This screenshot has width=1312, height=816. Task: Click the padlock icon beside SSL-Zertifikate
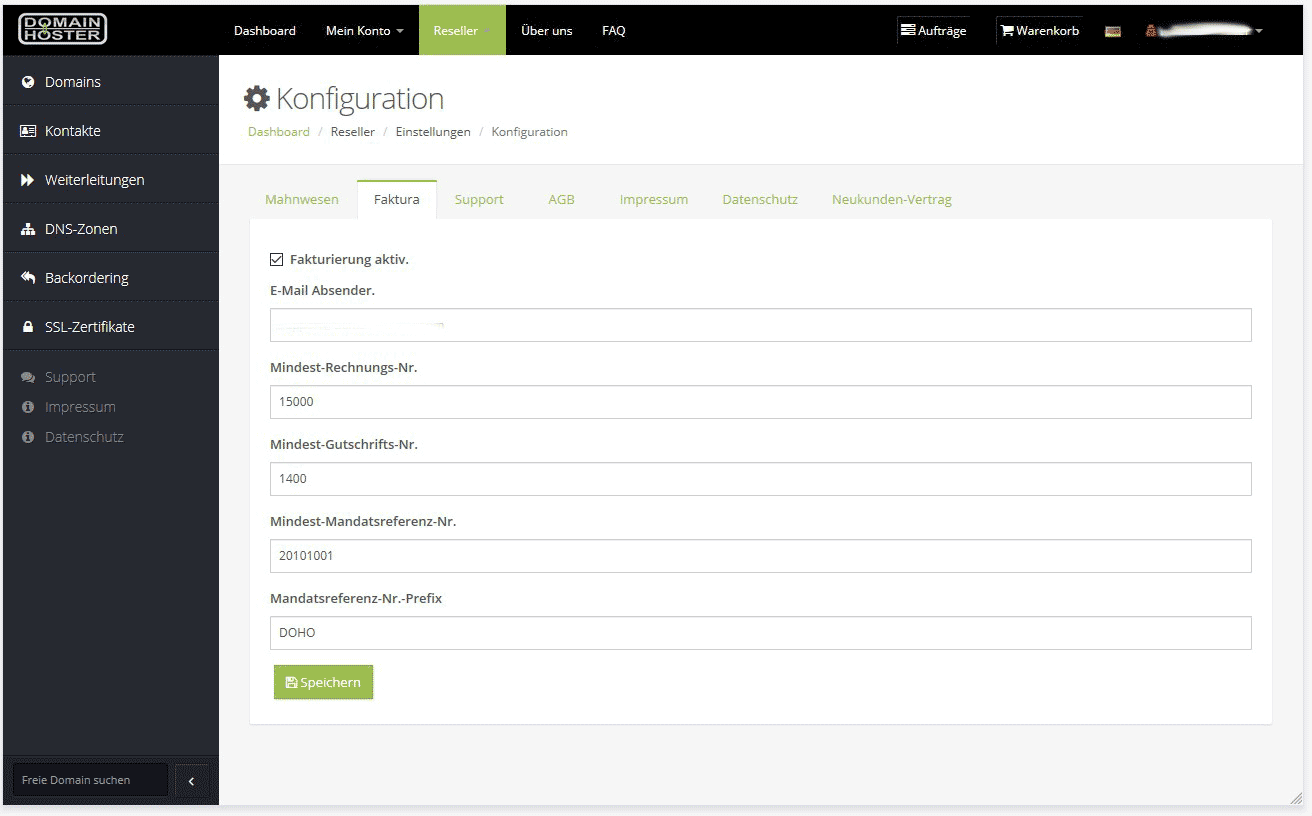pyautogui.click(x=28, y=327)
